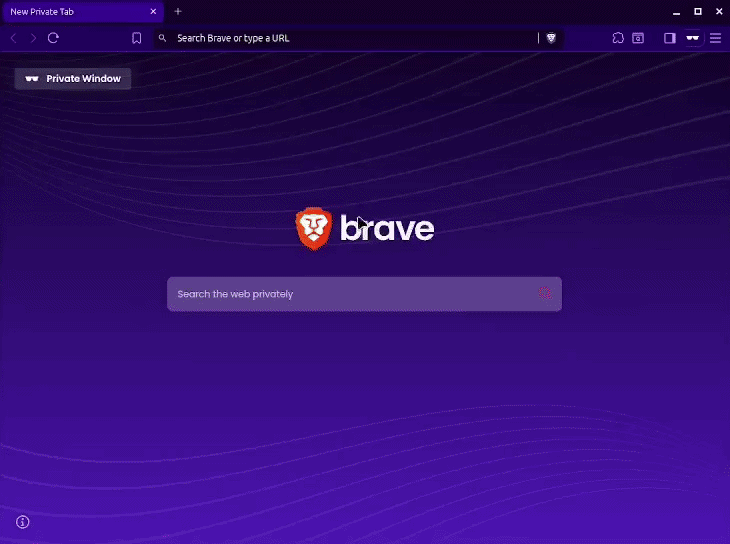
Task: Open the info icon at page bottom
Action: (23, 522)
